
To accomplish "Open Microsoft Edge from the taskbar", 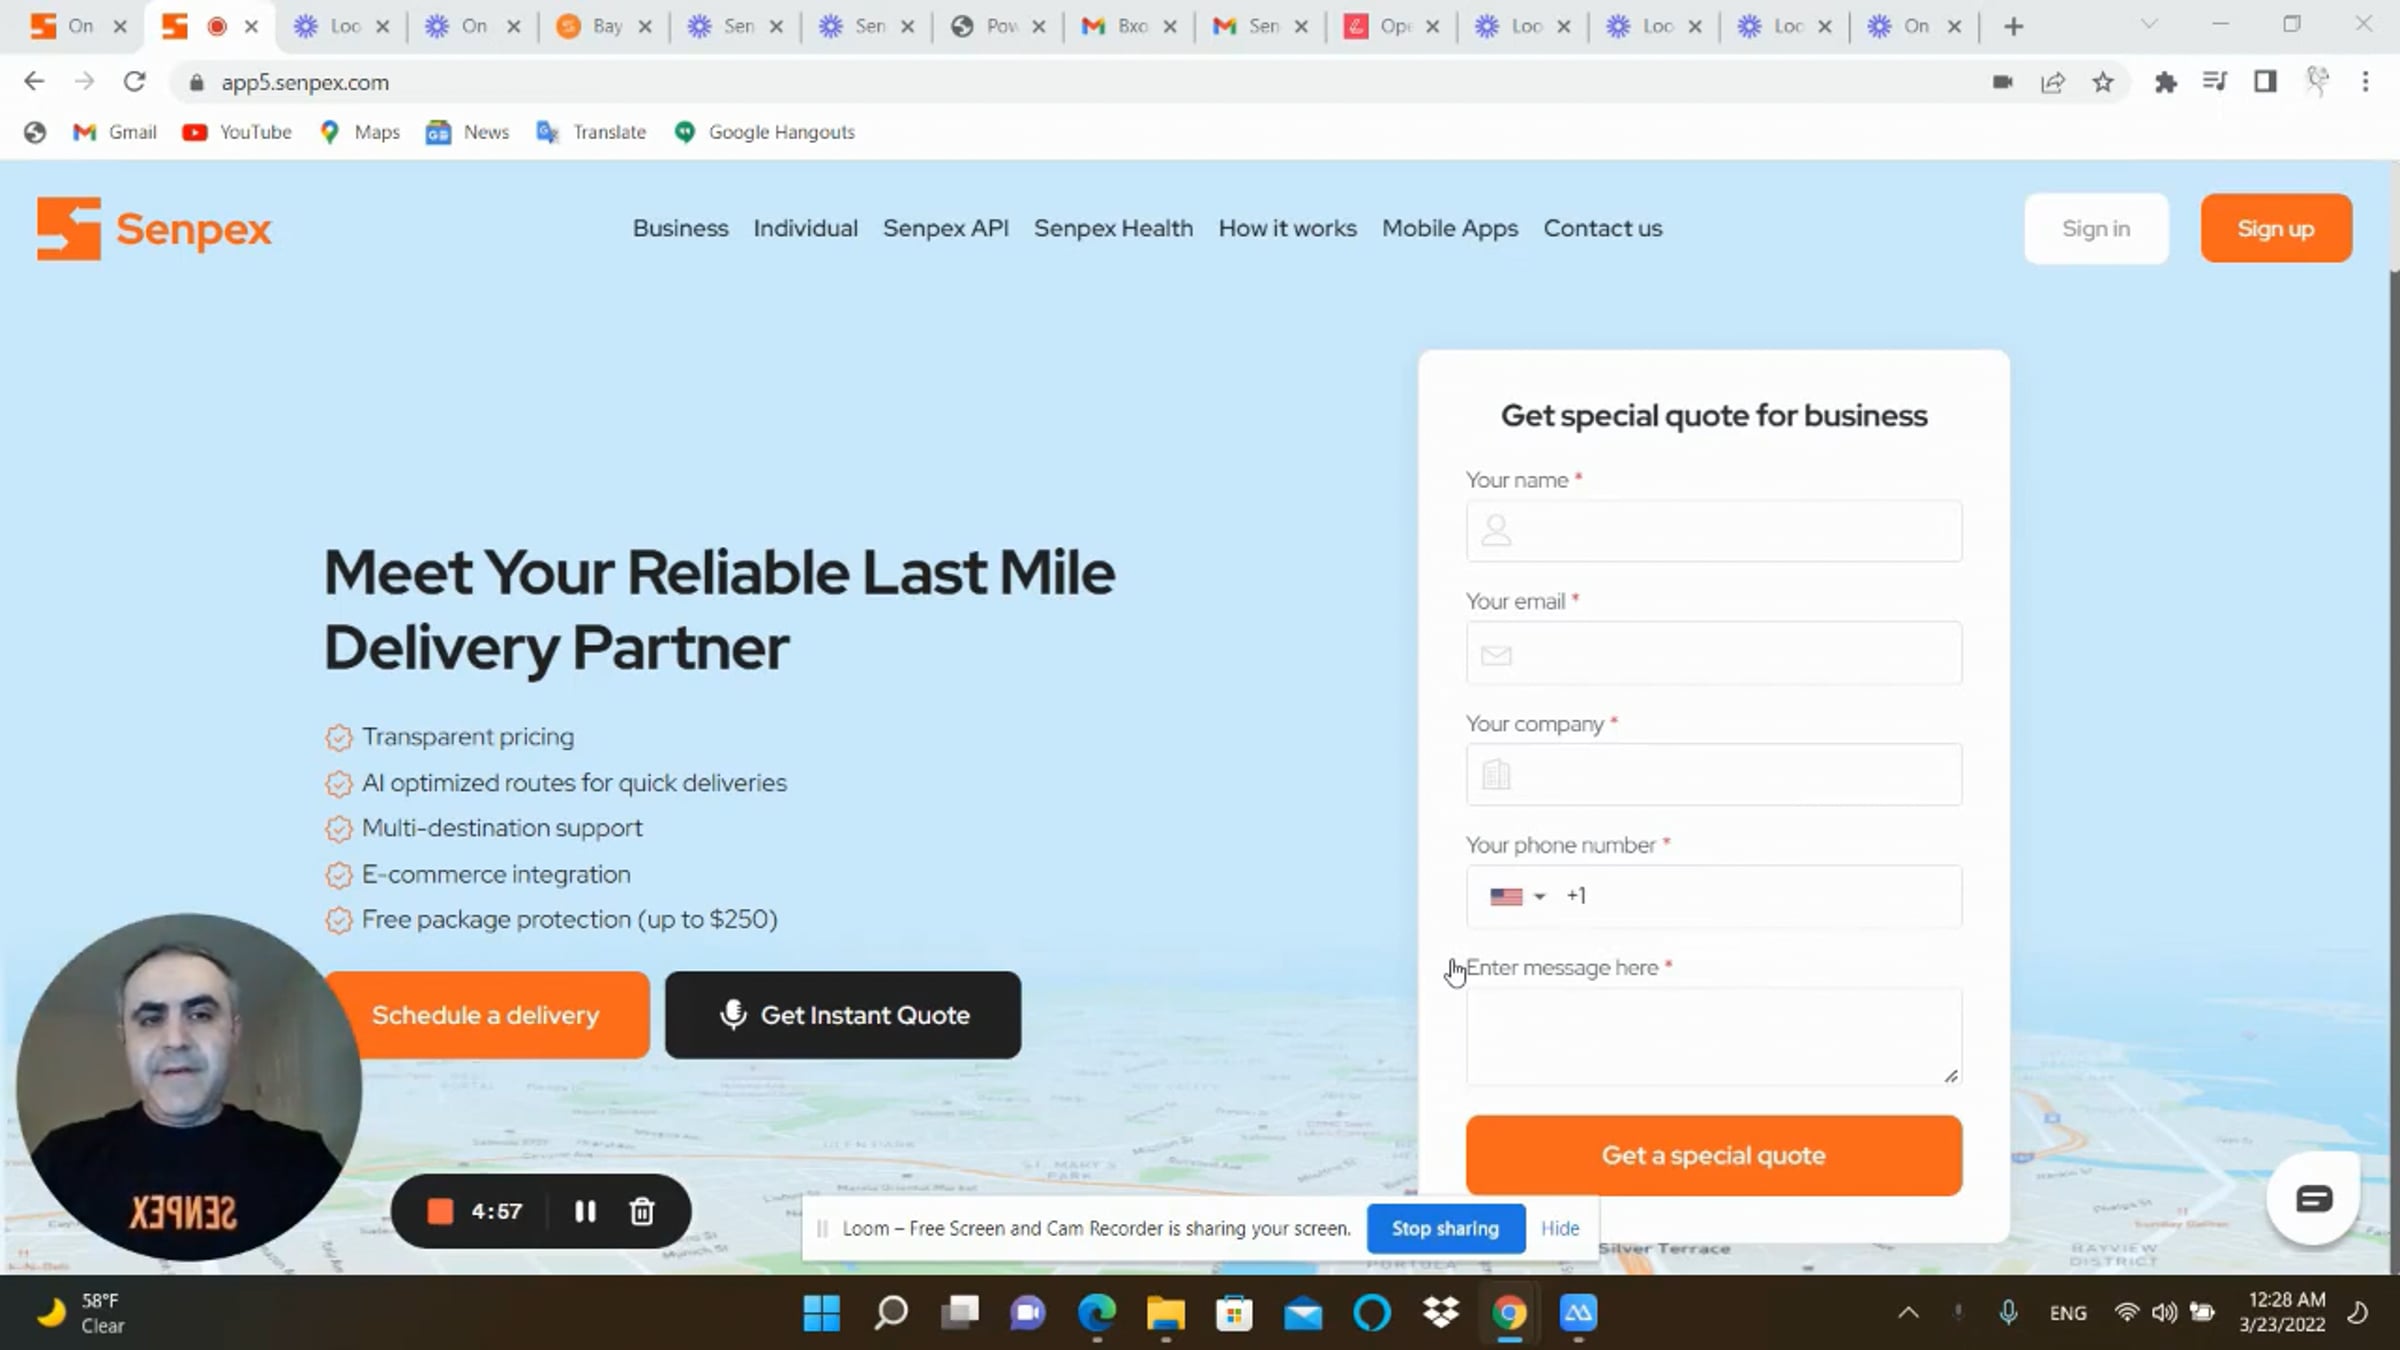I will pyautogui.click(x=1097, y=1313).
